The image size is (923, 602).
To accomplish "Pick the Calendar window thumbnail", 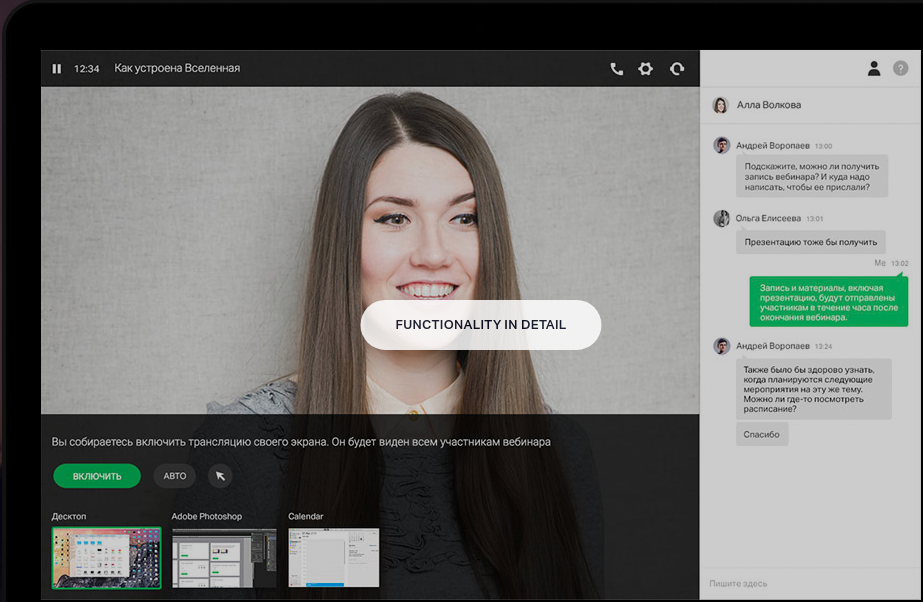I will pos(334,558).
